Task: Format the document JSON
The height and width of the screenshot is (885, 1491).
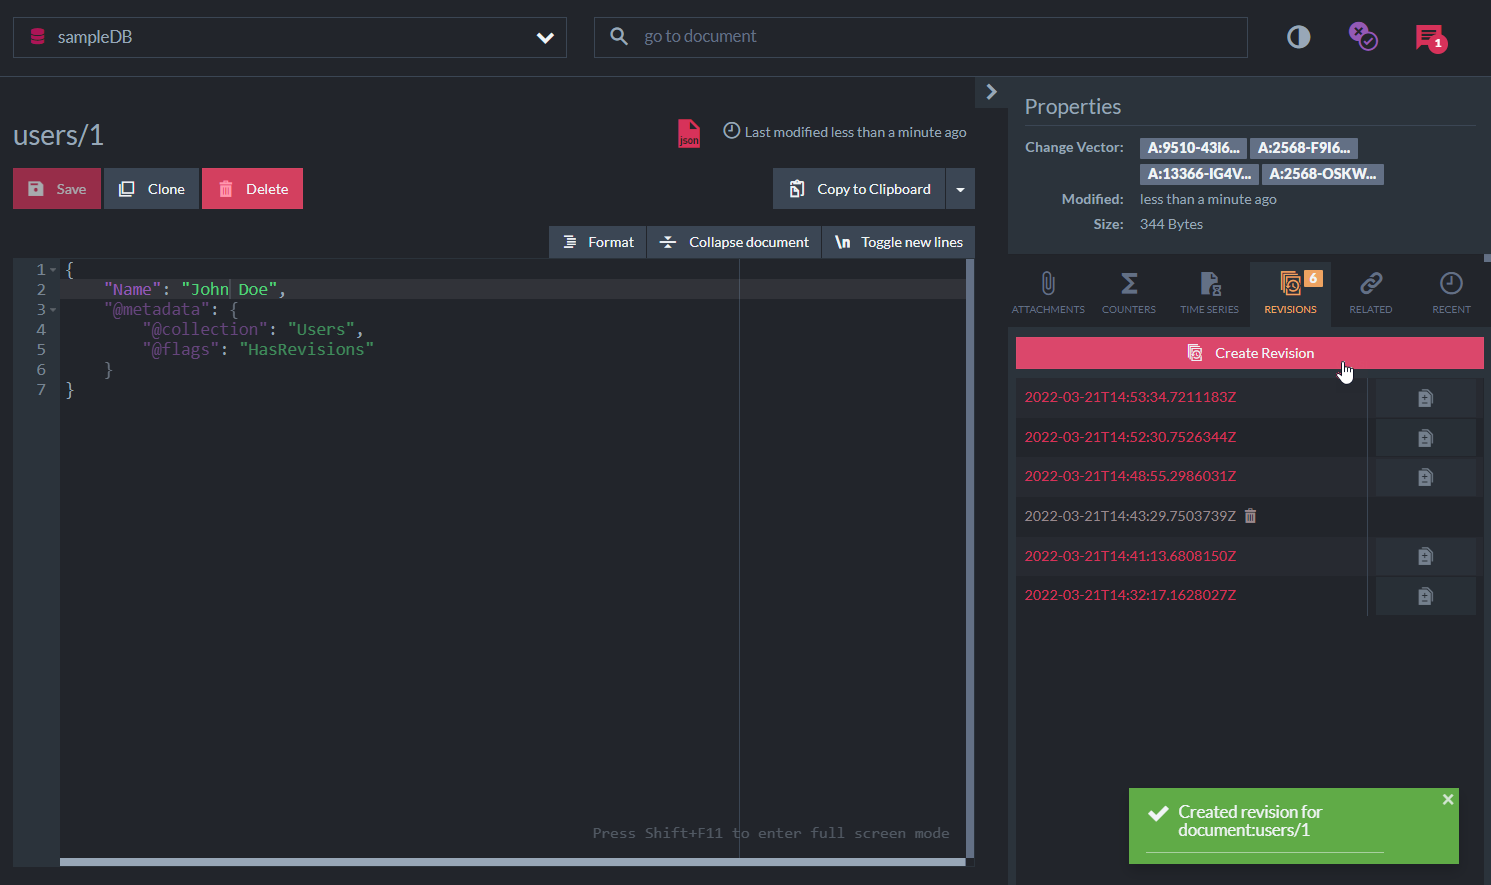Action: pos(598,242)
